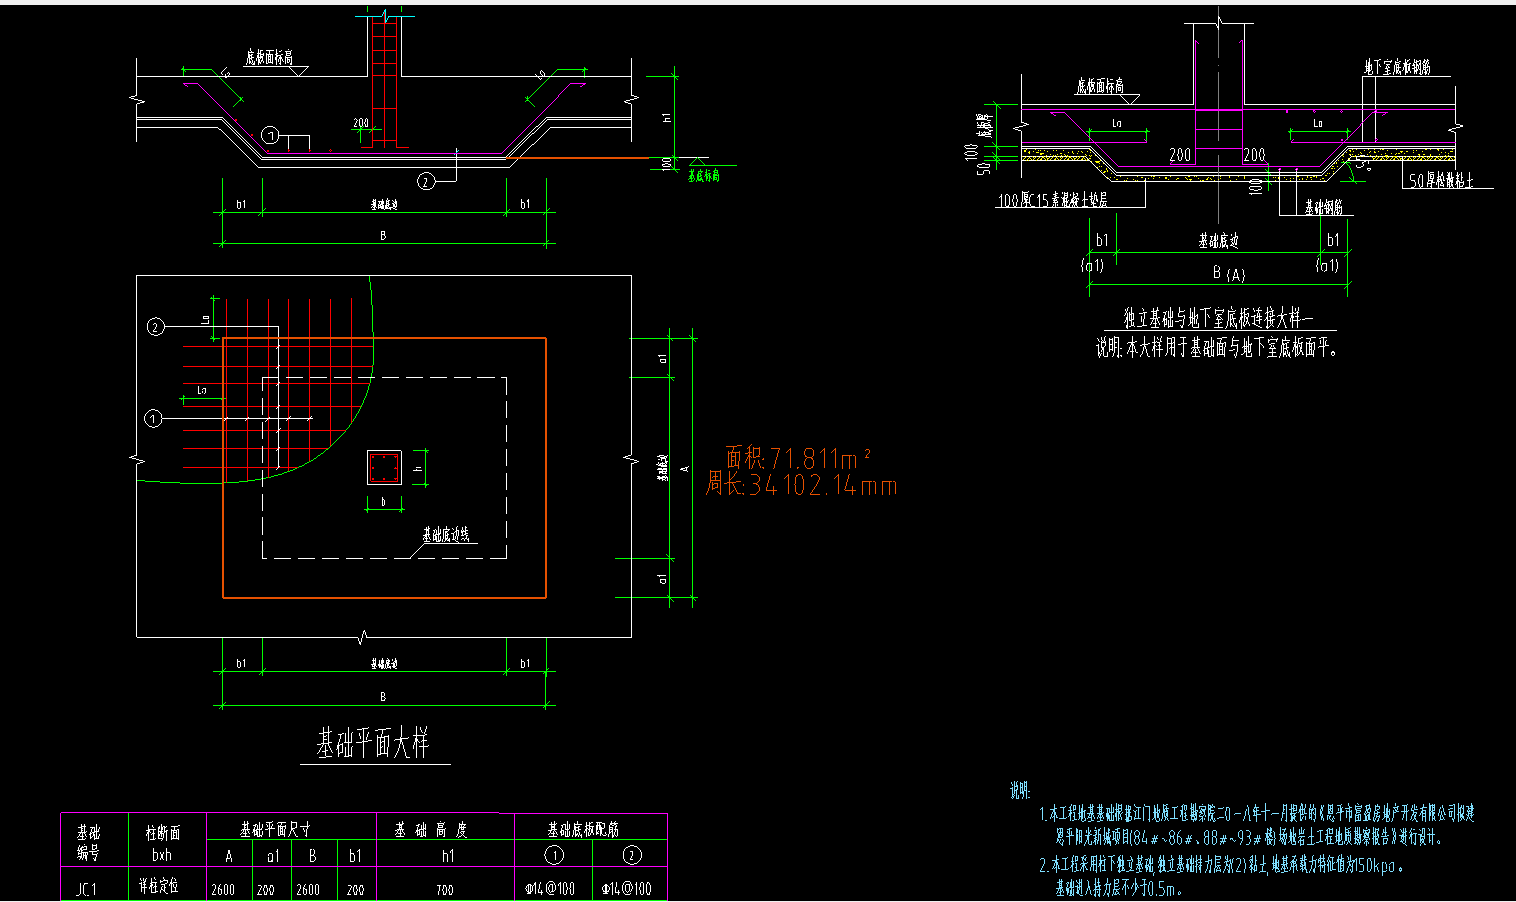Click the 2600 value under column B
The height and width of the screenshot is (902, 1516).
[x=307, y=889]
